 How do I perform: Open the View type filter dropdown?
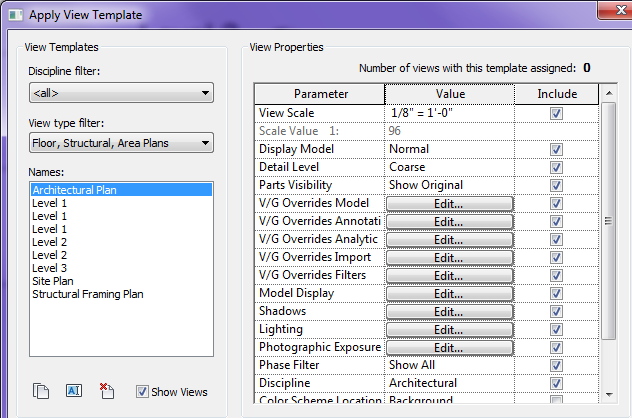[121, 143]
